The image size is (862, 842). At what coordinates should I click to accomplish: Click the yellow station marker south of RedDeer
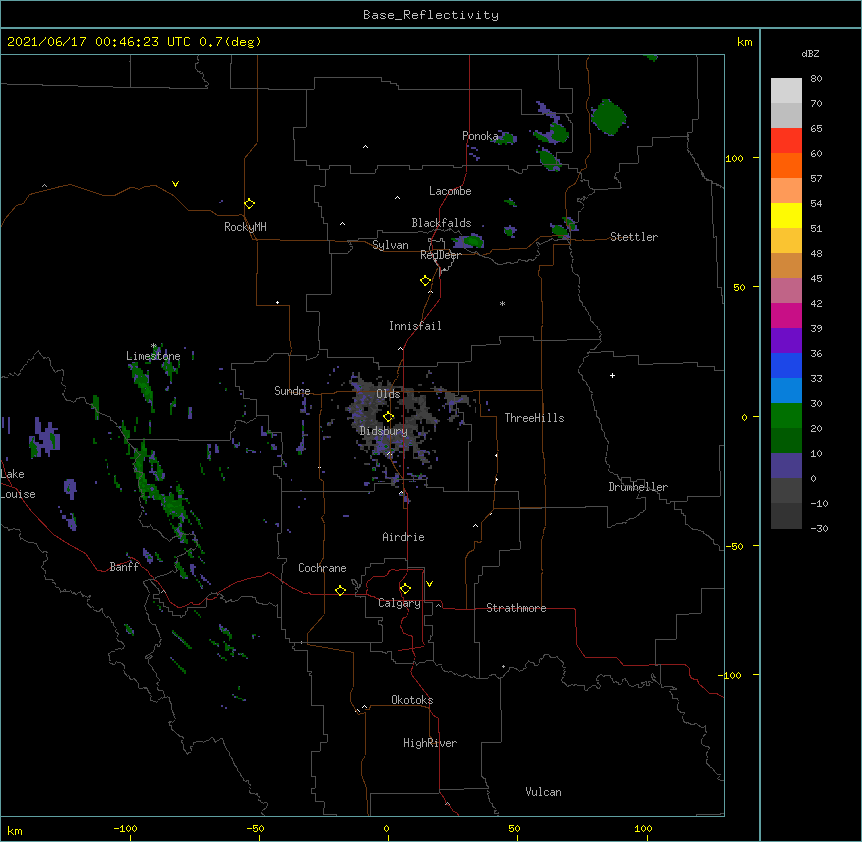425,281
